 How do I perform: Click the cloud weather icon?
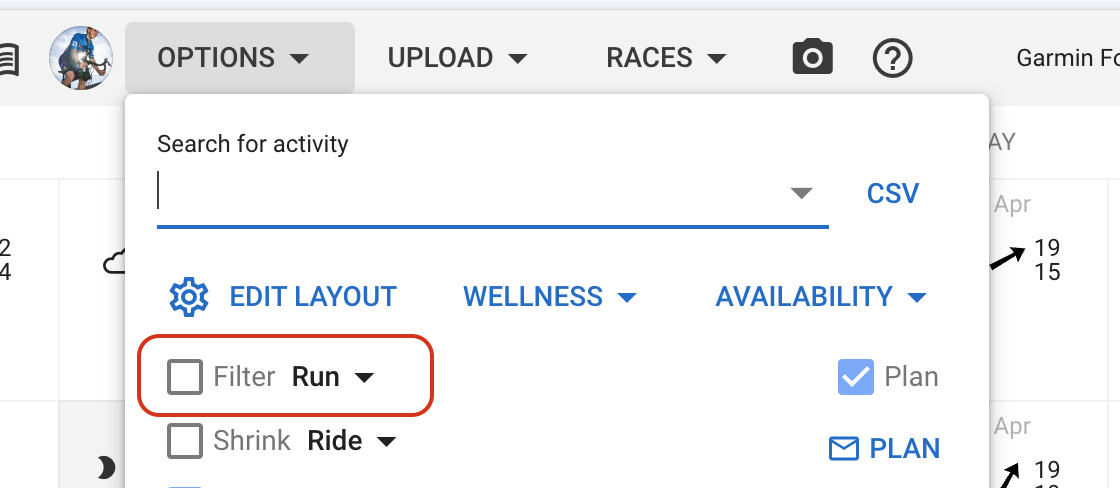coord(115,264)
